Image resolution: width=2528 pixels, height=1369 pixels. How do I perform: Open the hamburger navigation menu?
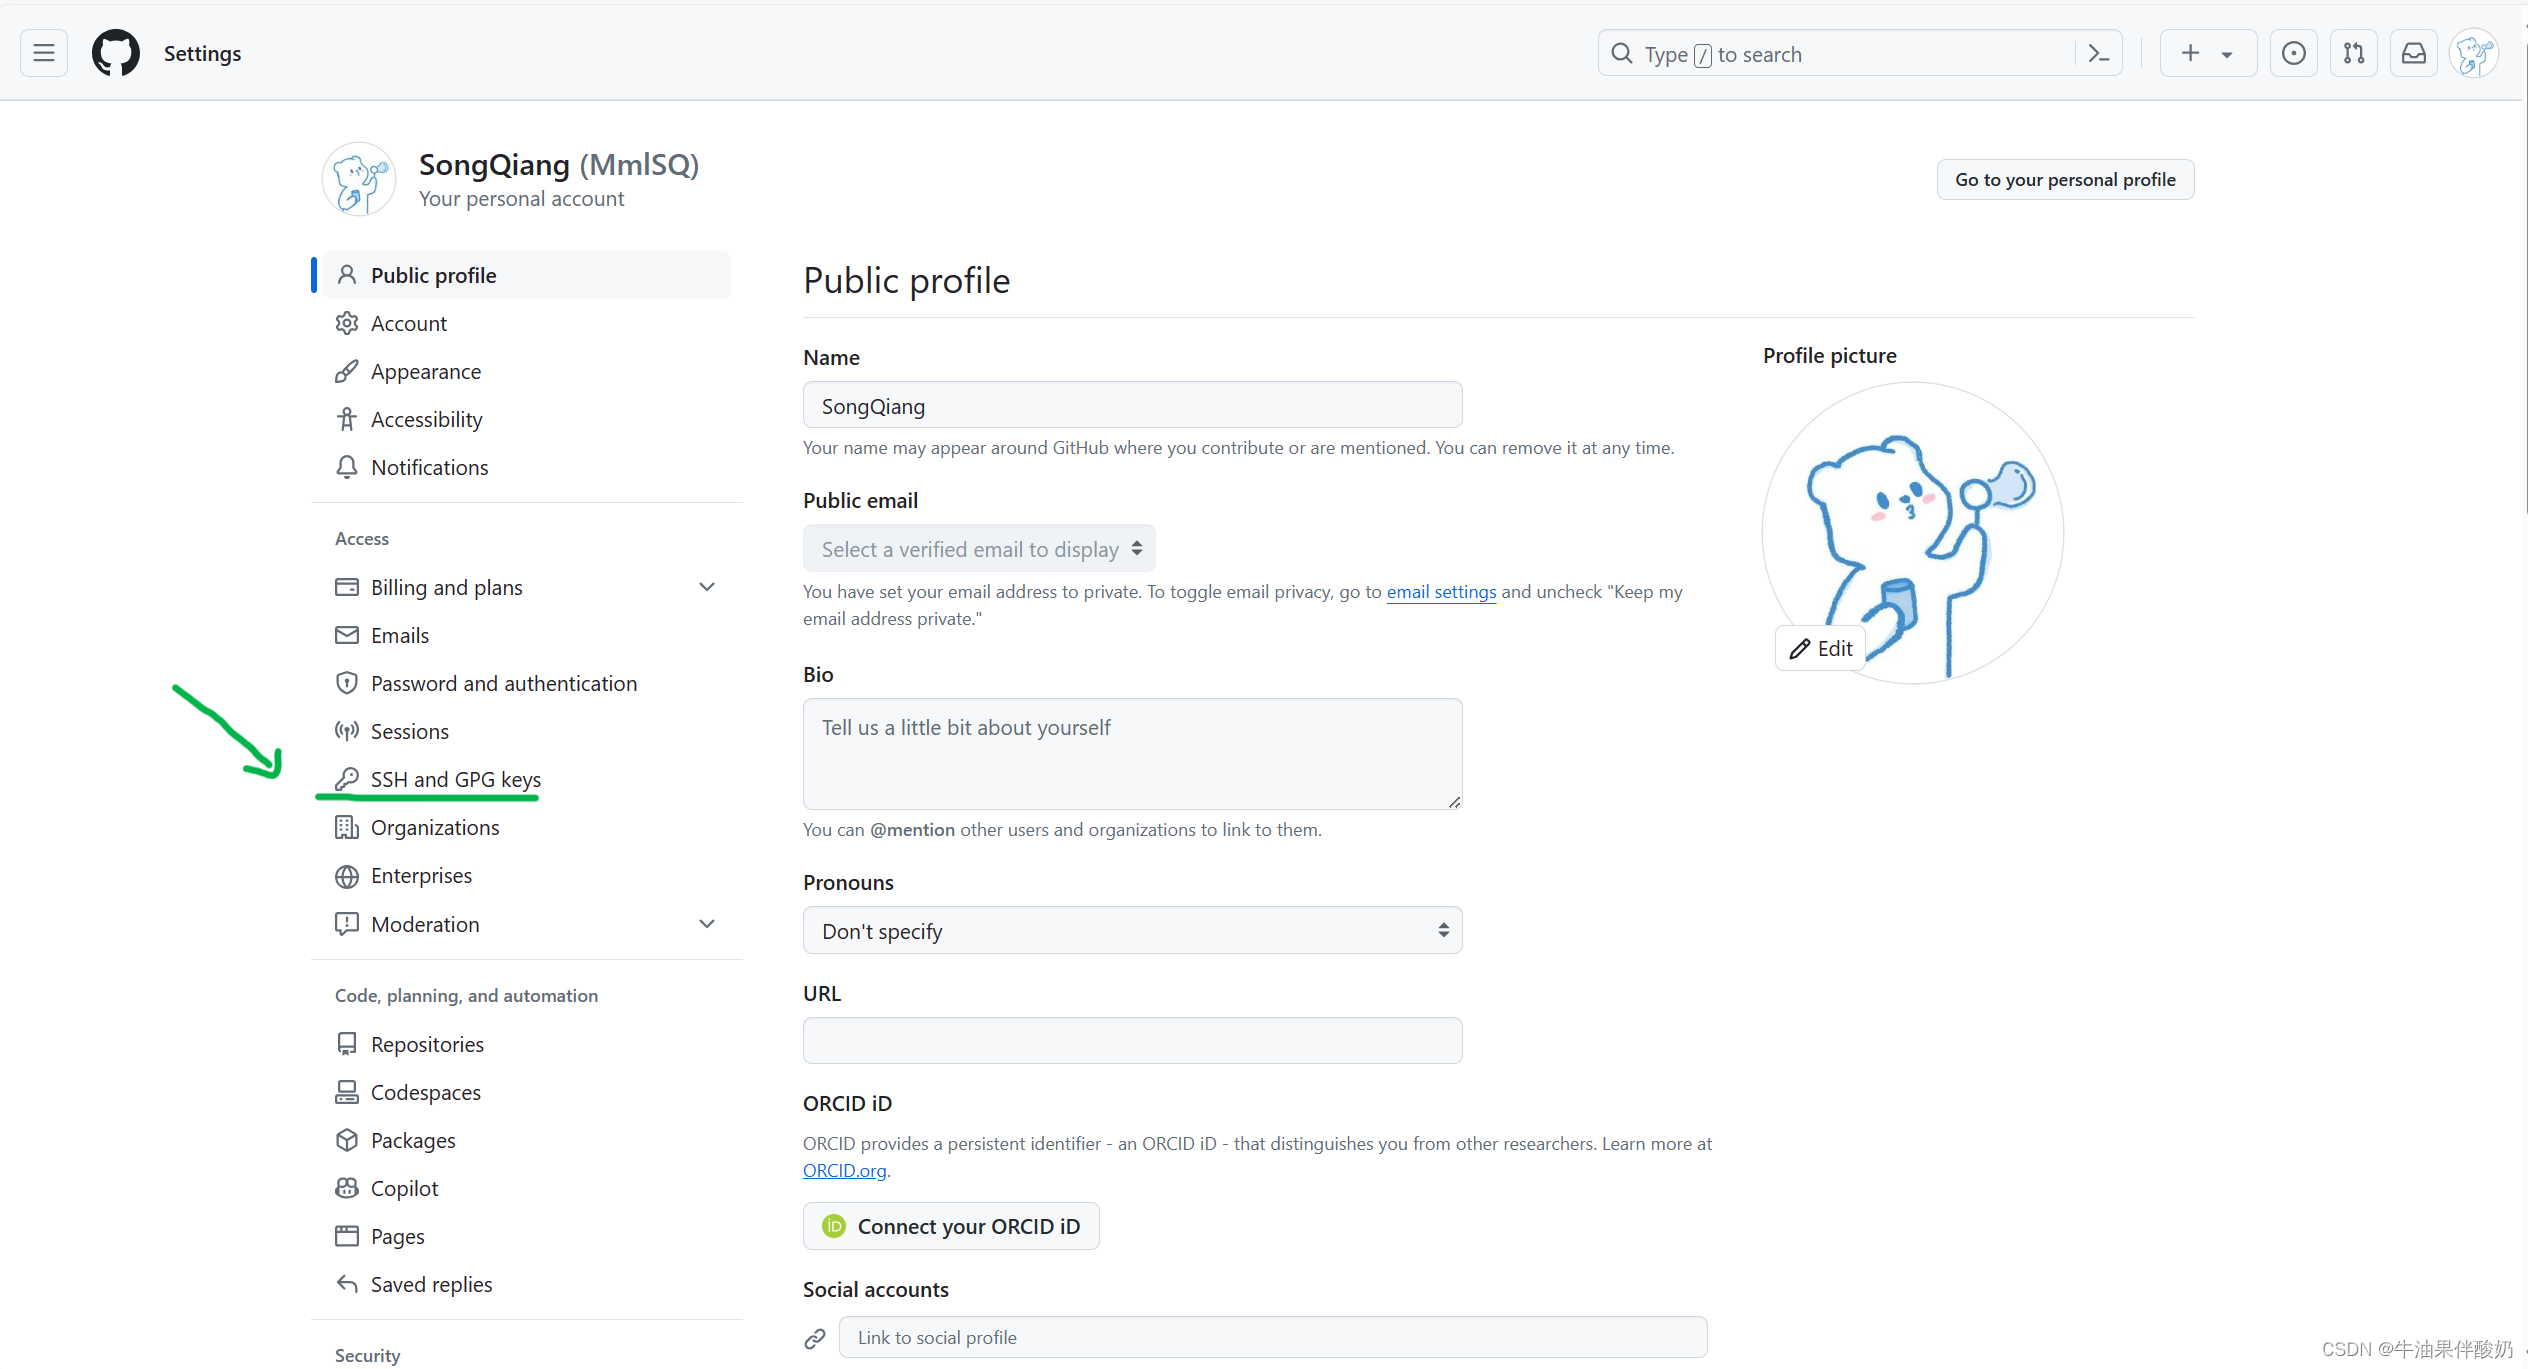(x=44, y=53)
